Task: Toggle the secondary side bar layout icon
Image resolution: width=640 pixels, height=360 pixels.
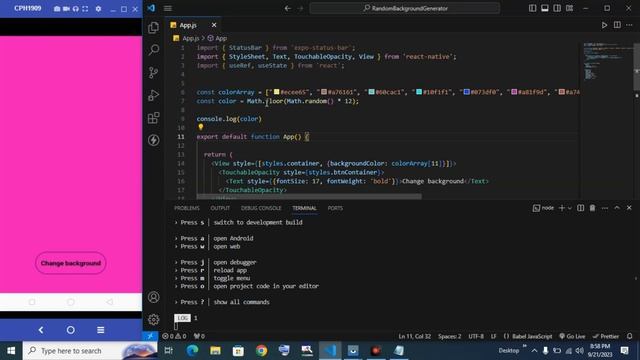Action: (x=557, y=8)
